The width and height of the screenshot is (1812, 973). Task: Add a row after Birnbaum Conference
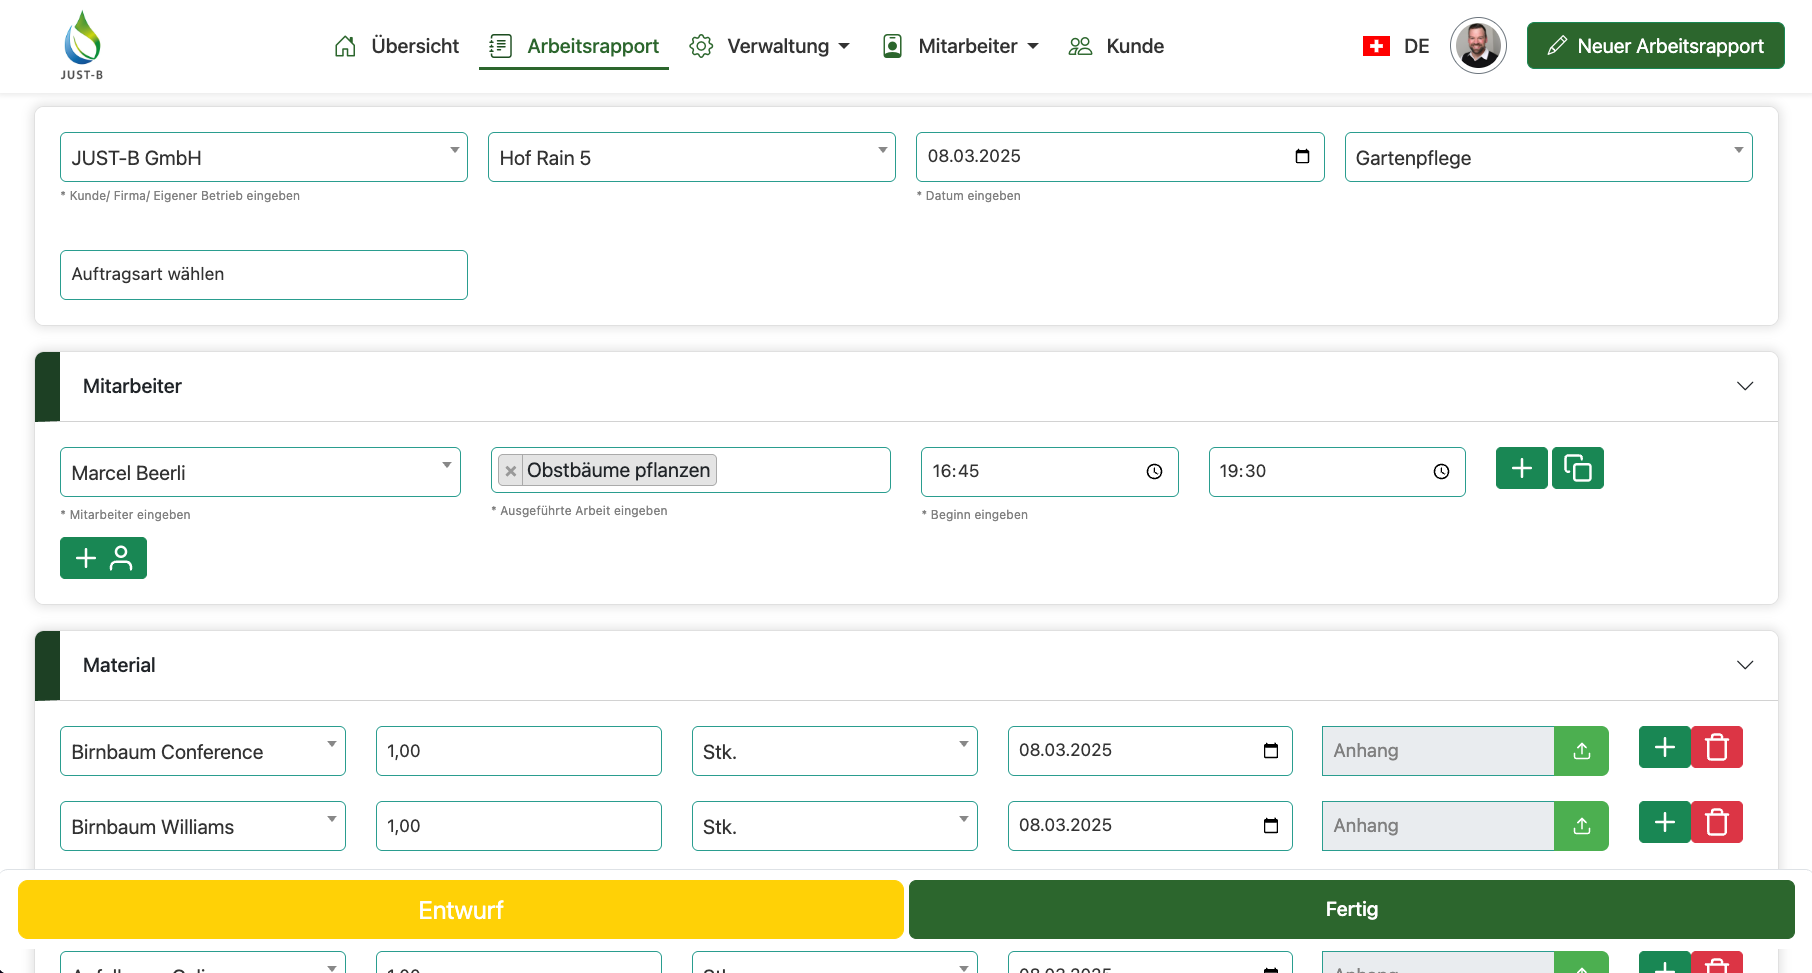pos(1664,748)
